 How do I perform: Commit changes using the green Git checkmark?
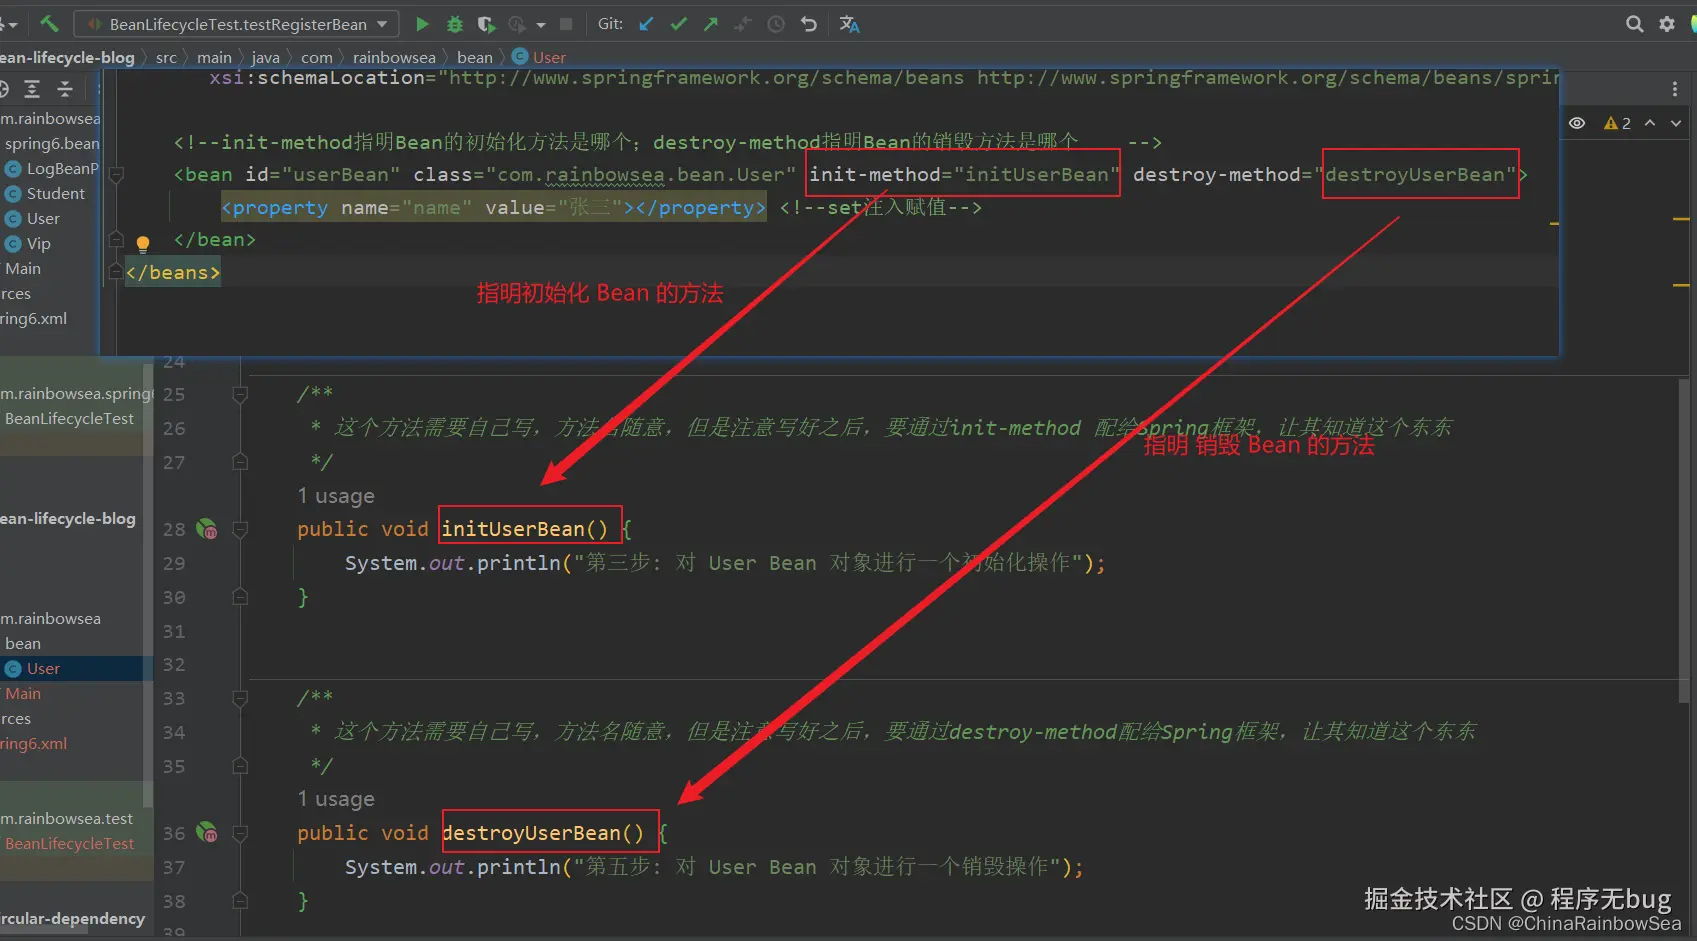[678, 24]
